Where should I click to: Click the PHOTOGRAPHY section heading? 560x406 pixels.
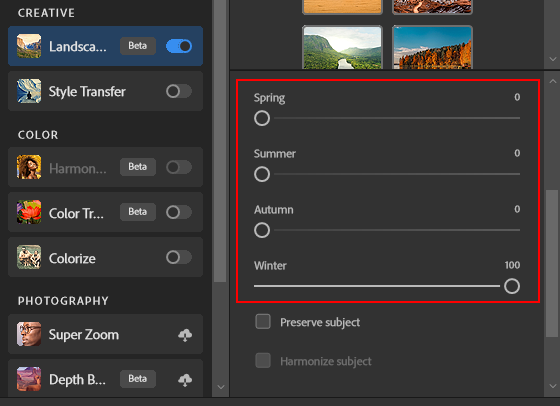point(63,301)
